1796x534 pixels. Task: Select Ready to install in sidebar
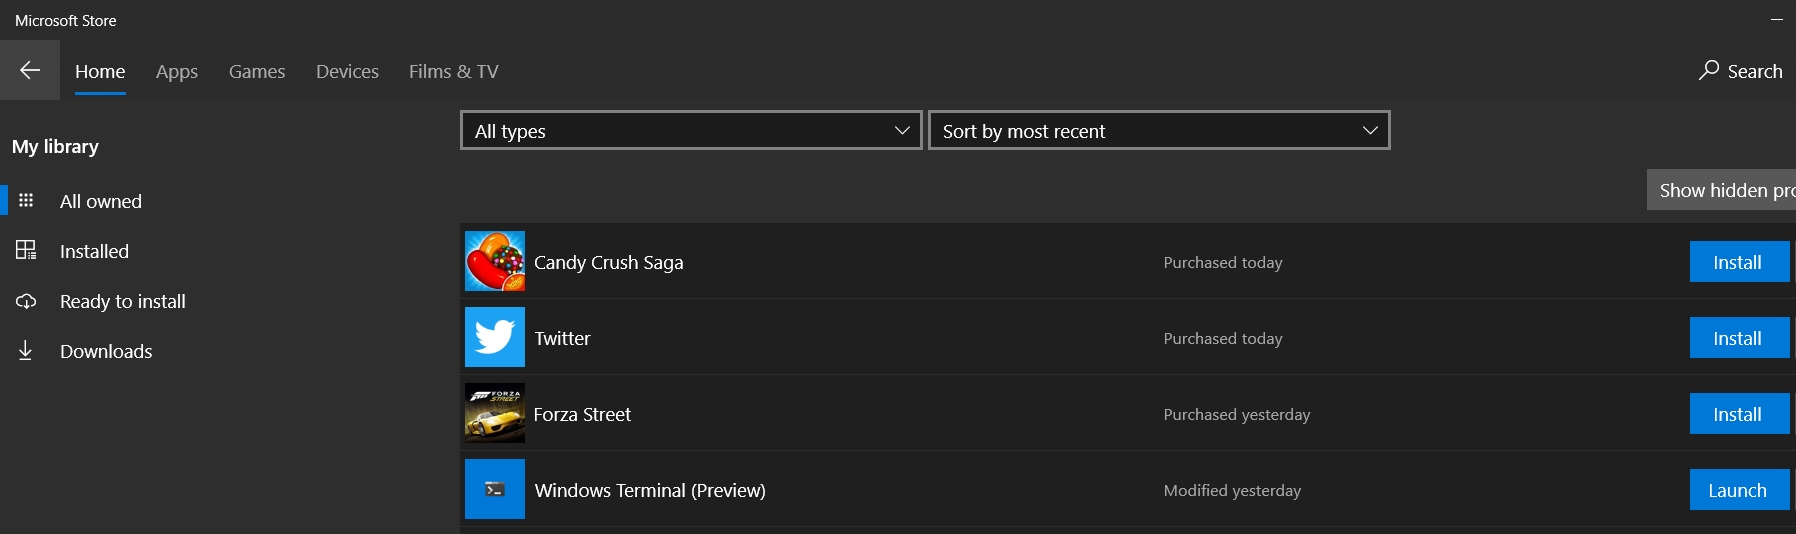(x=123, y=301)
